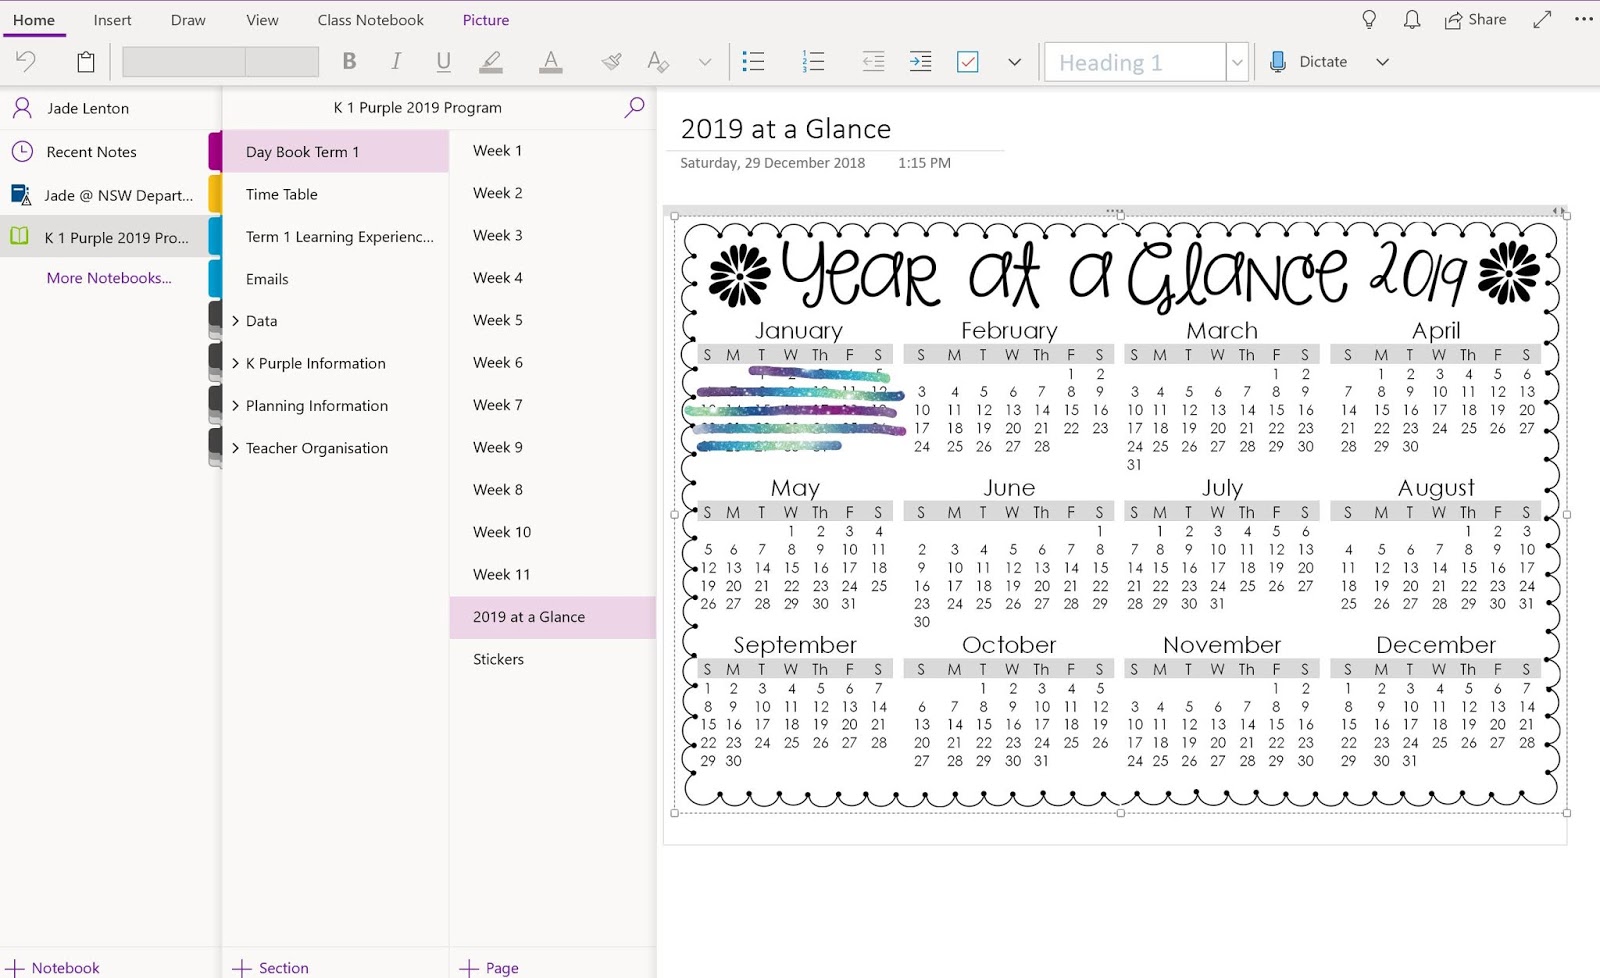Open search in the page list
Image resolution: width=1600 pixels, height=978 pixels.
click(634, 107)
